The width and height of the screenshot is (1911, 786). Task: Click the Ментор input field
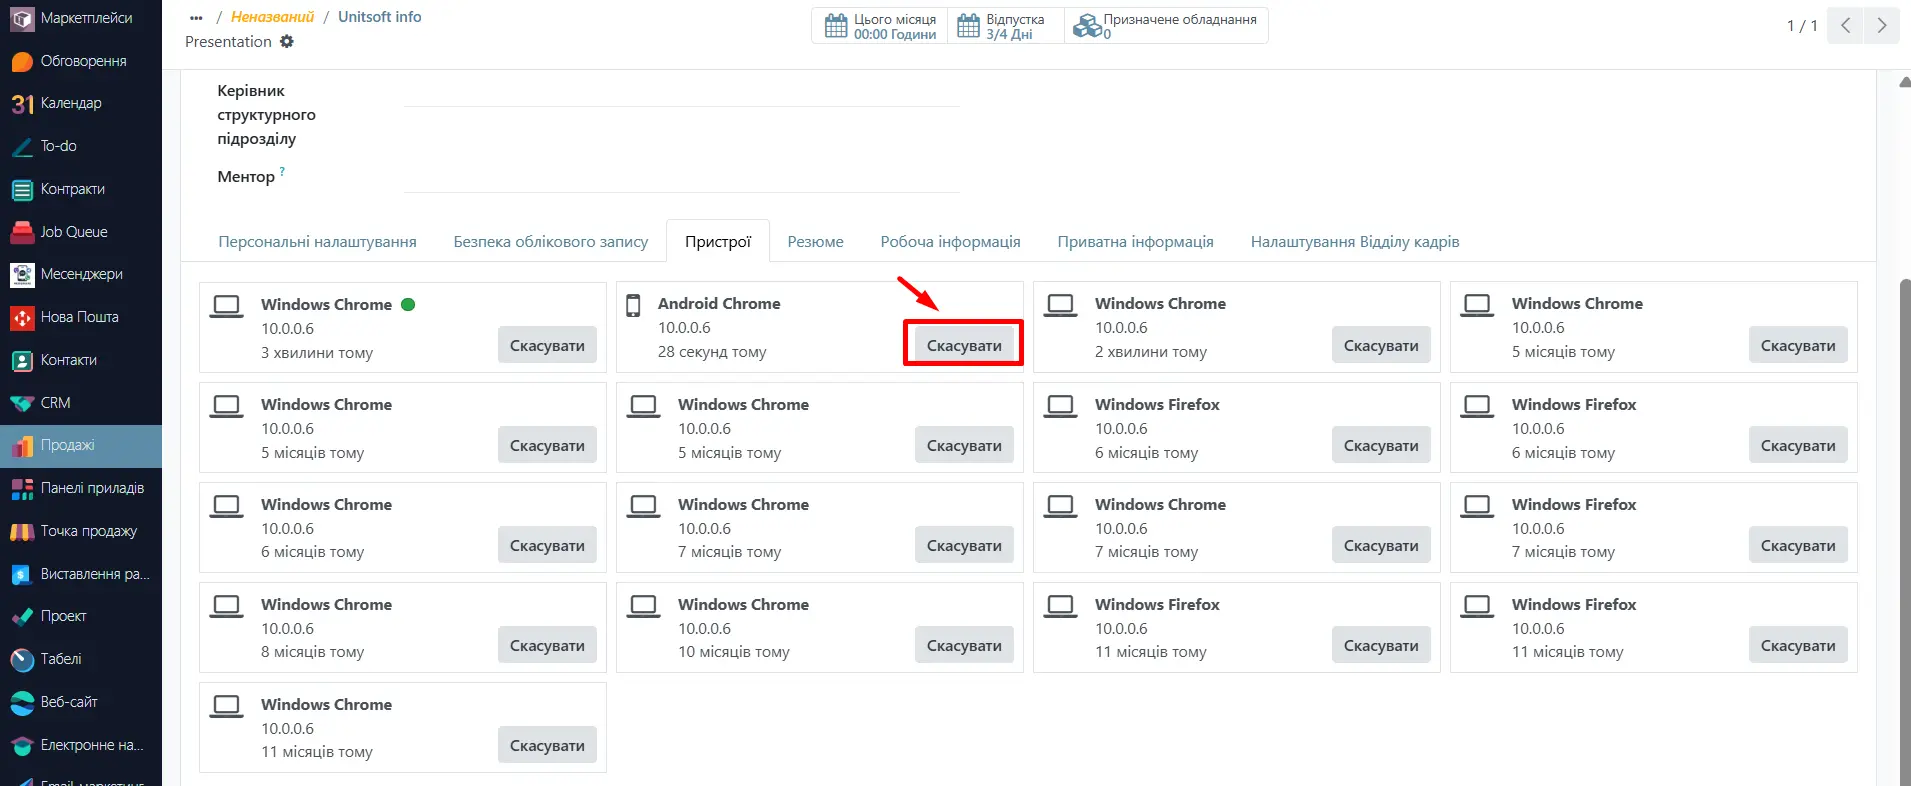(681, 178)
